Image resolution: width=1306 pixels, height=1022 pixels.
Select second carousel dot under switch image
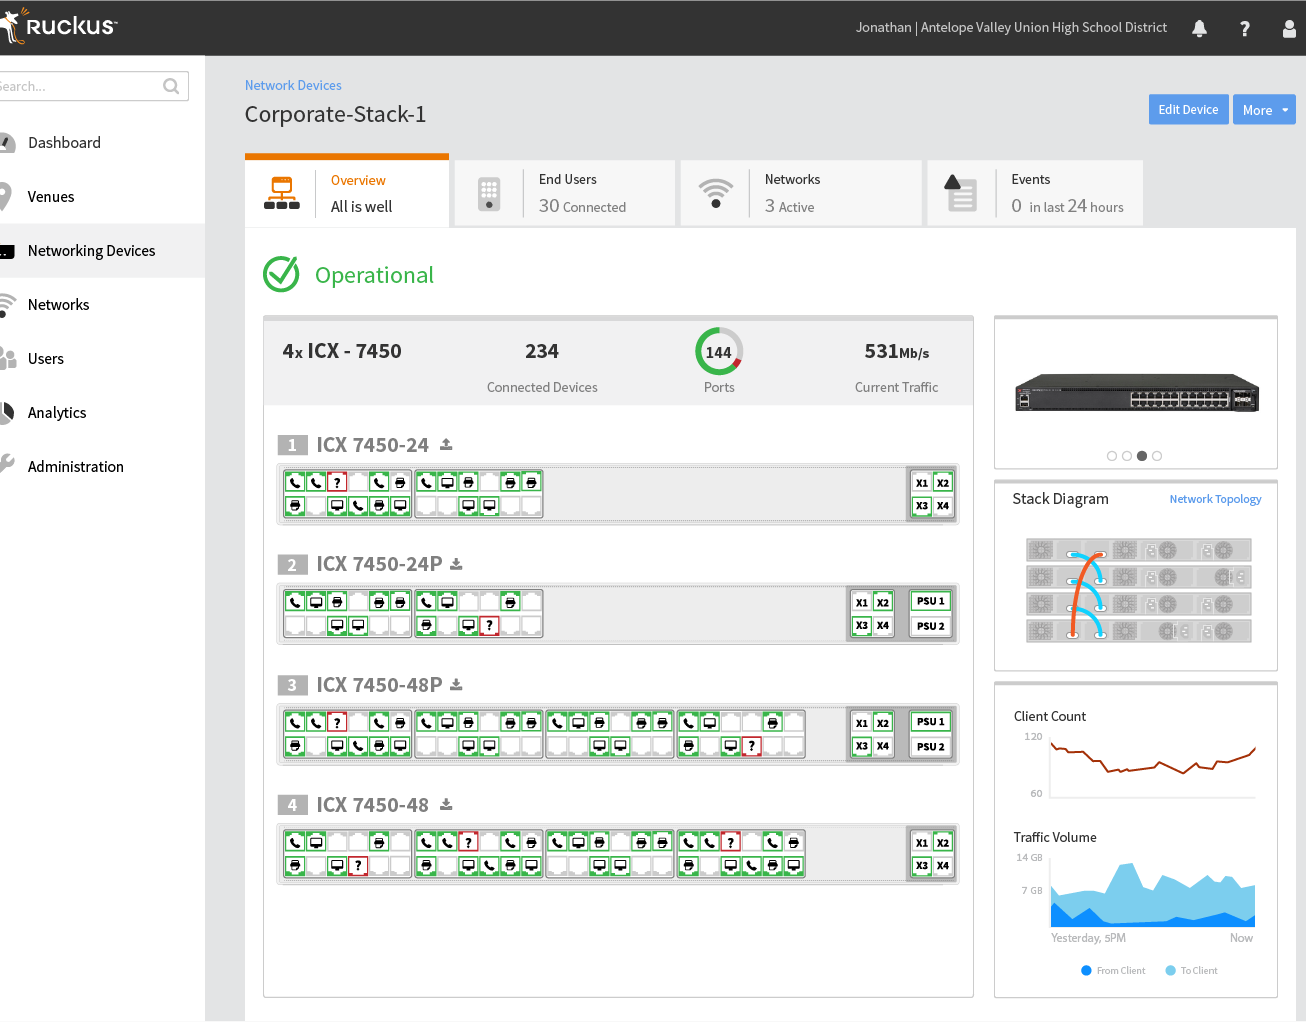(x=1127, y=456)
